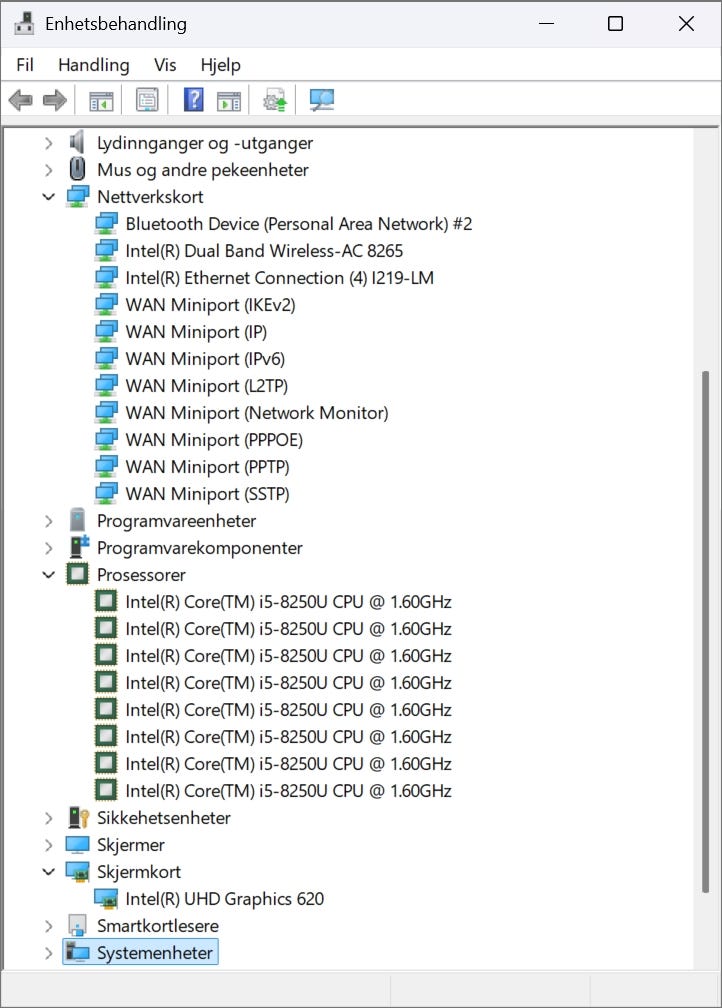
Task: Click the Forward arrow toolbar icon
Action: click(55, 100)
